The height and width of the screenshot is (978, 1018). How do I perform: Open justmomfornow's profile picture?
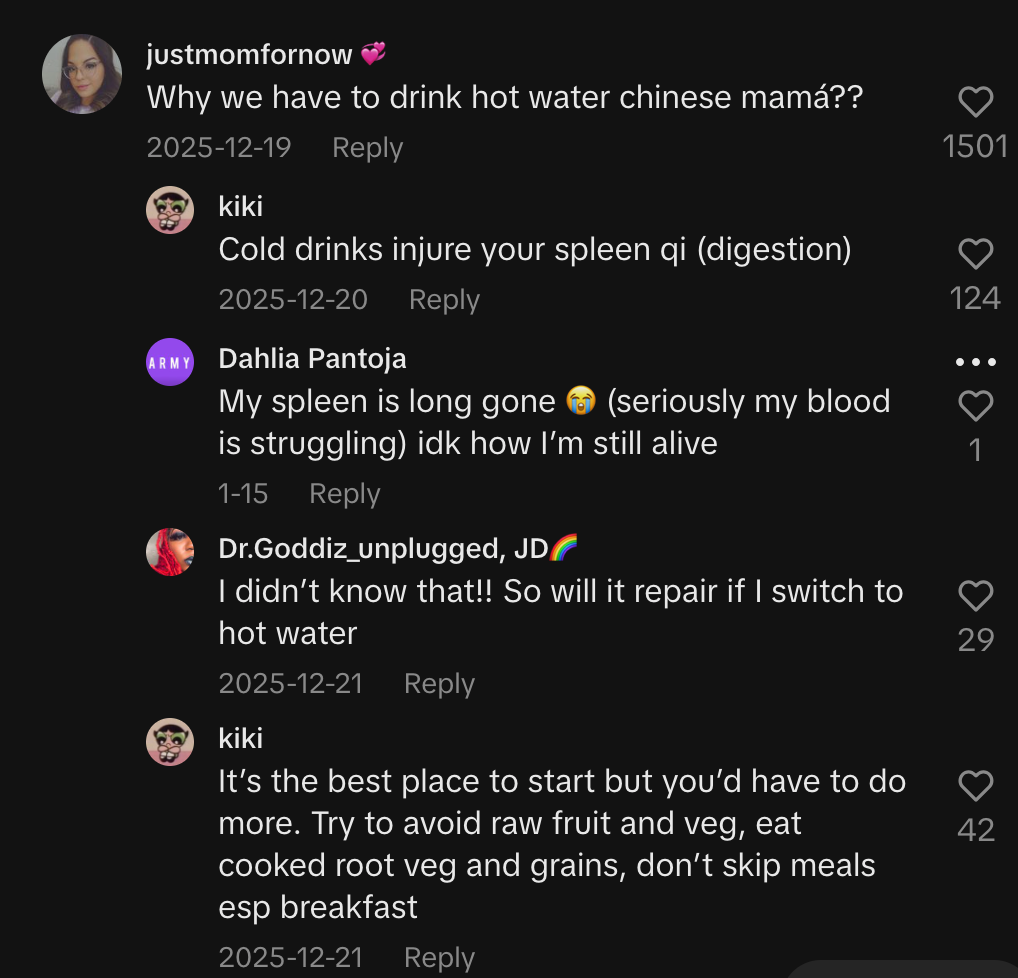[82, 75]
